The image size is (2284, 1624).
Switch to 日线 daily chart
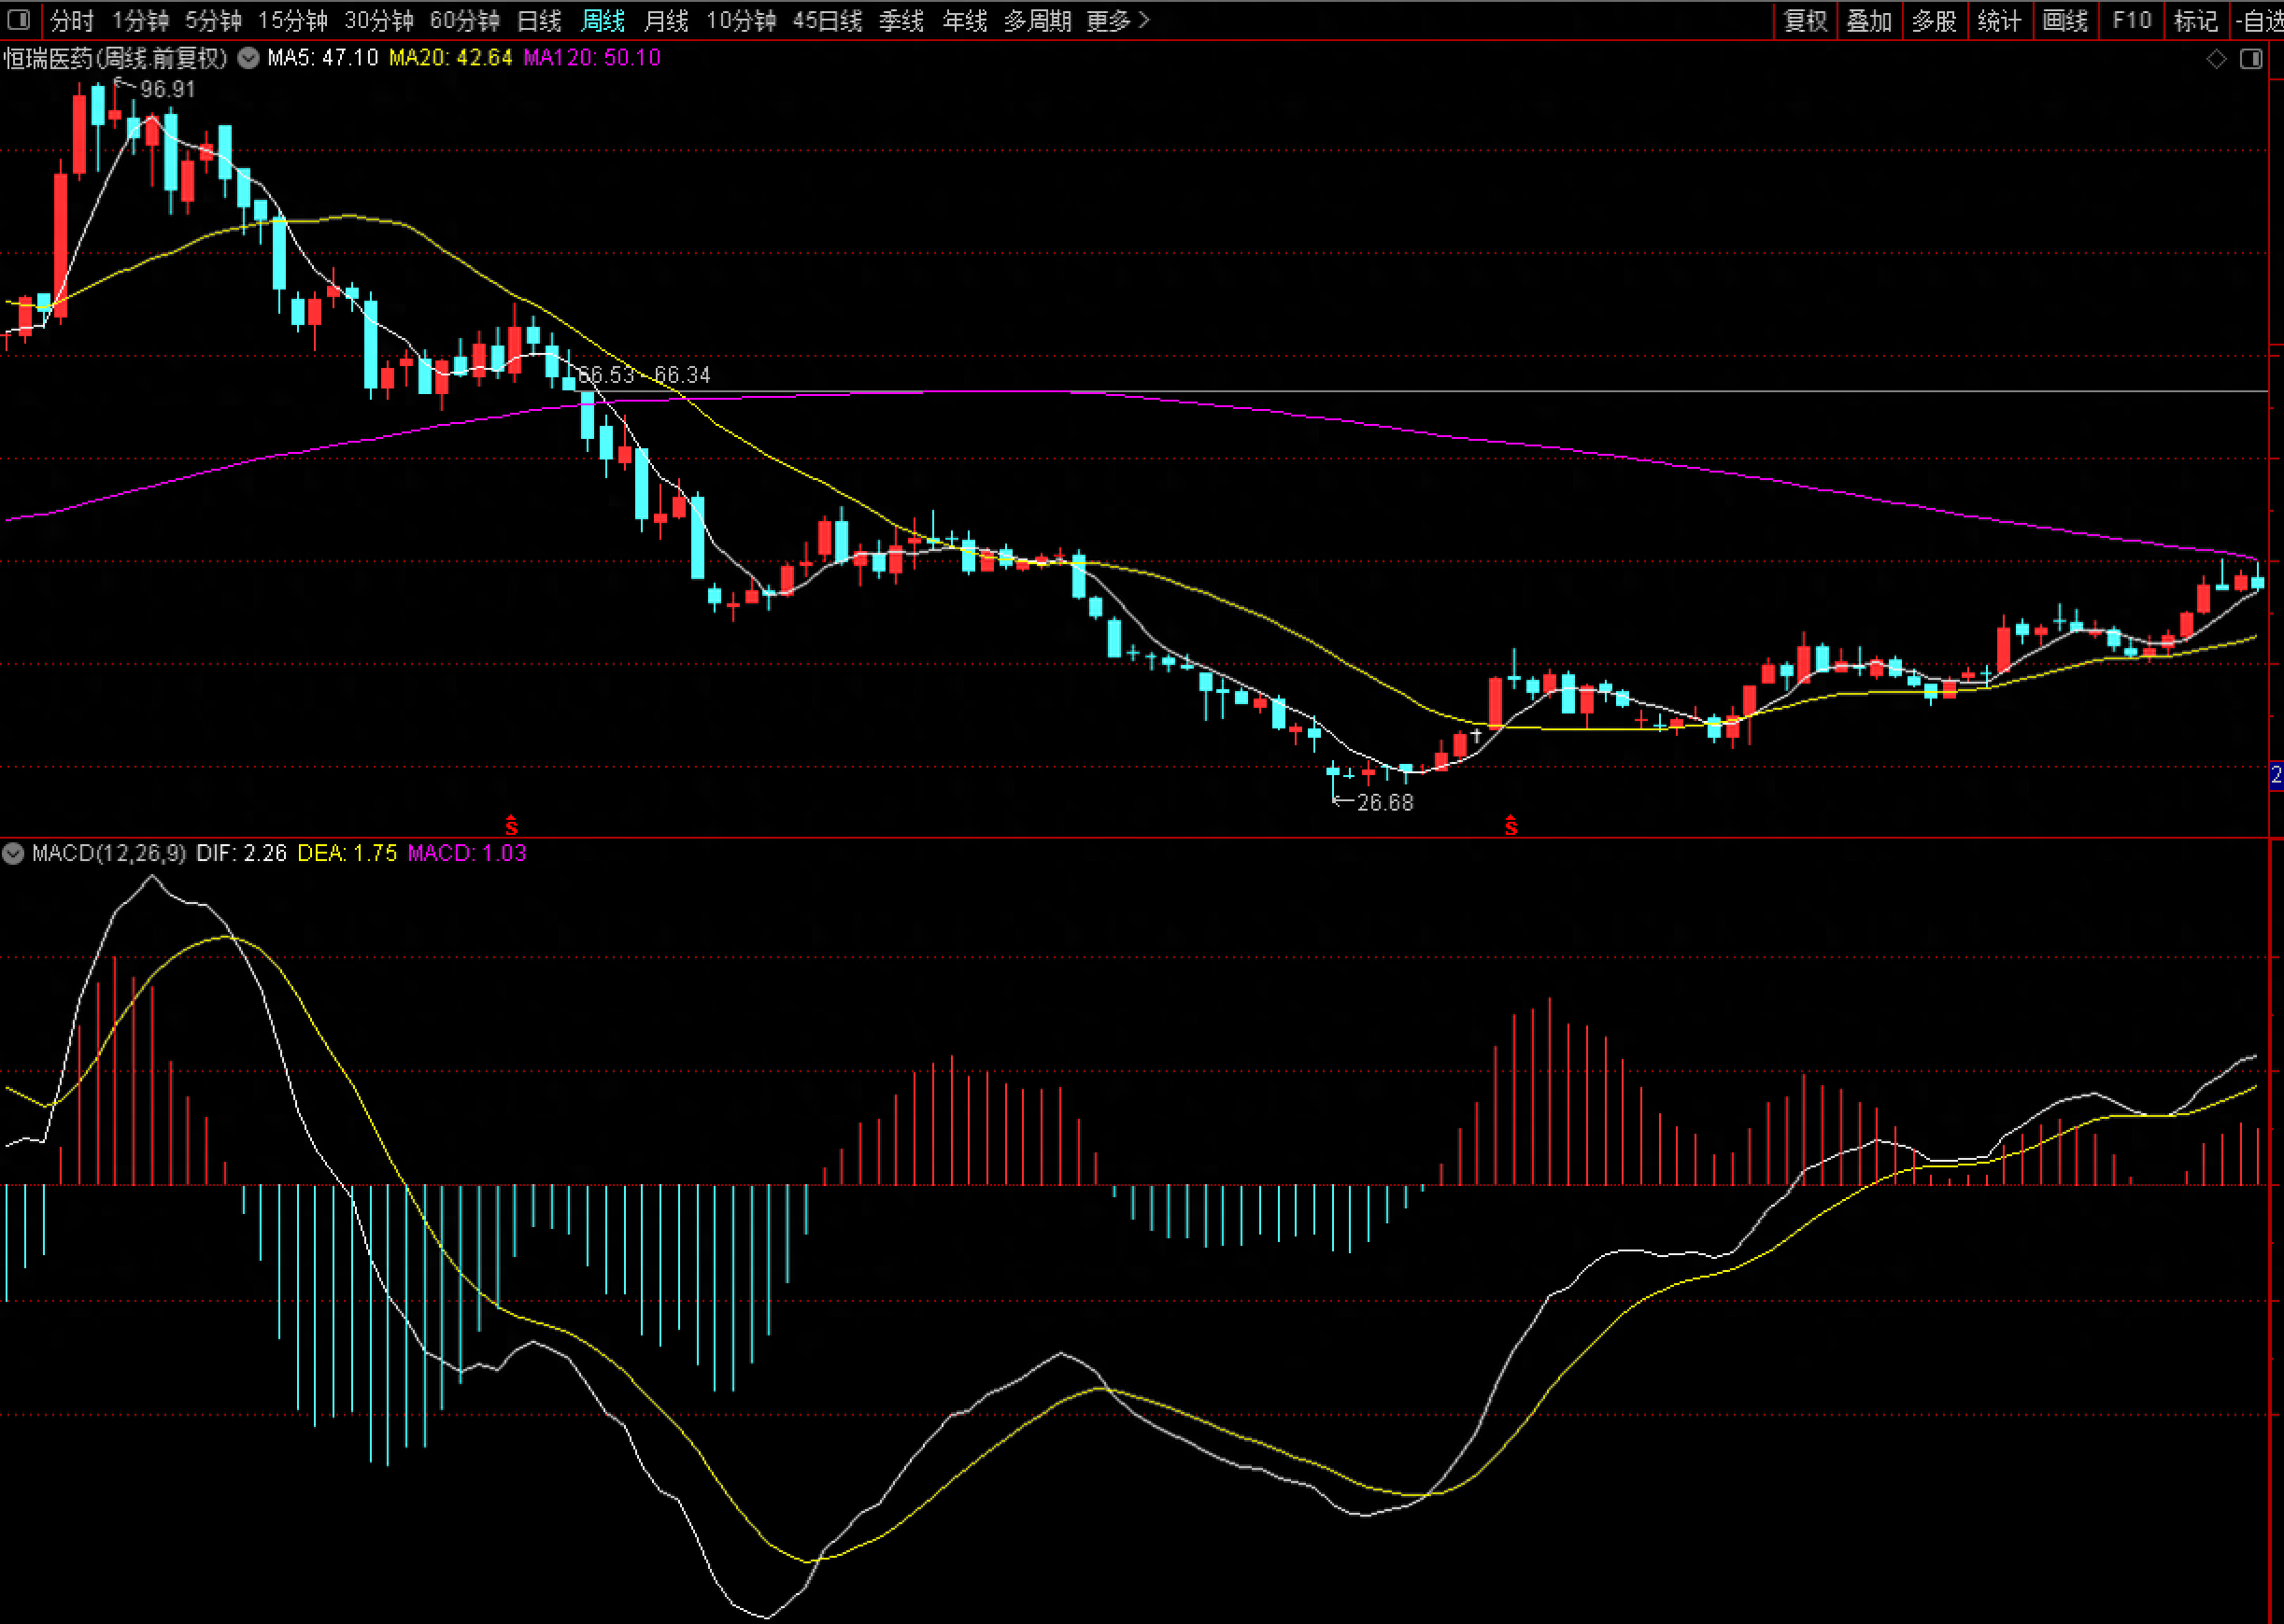[540, 20]
